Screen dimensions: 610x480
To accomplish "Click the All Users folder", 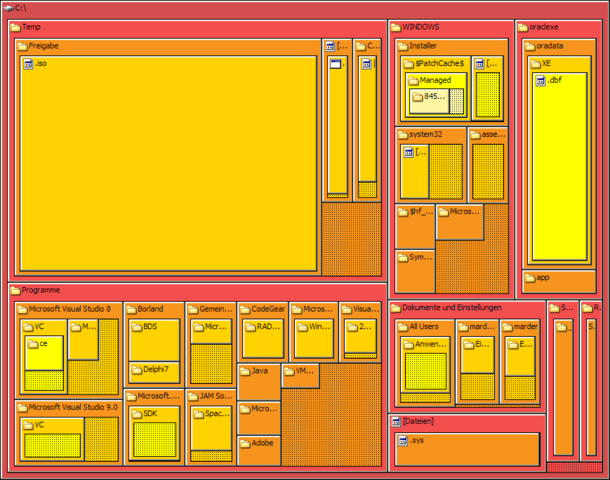I will tap(425, 363).
